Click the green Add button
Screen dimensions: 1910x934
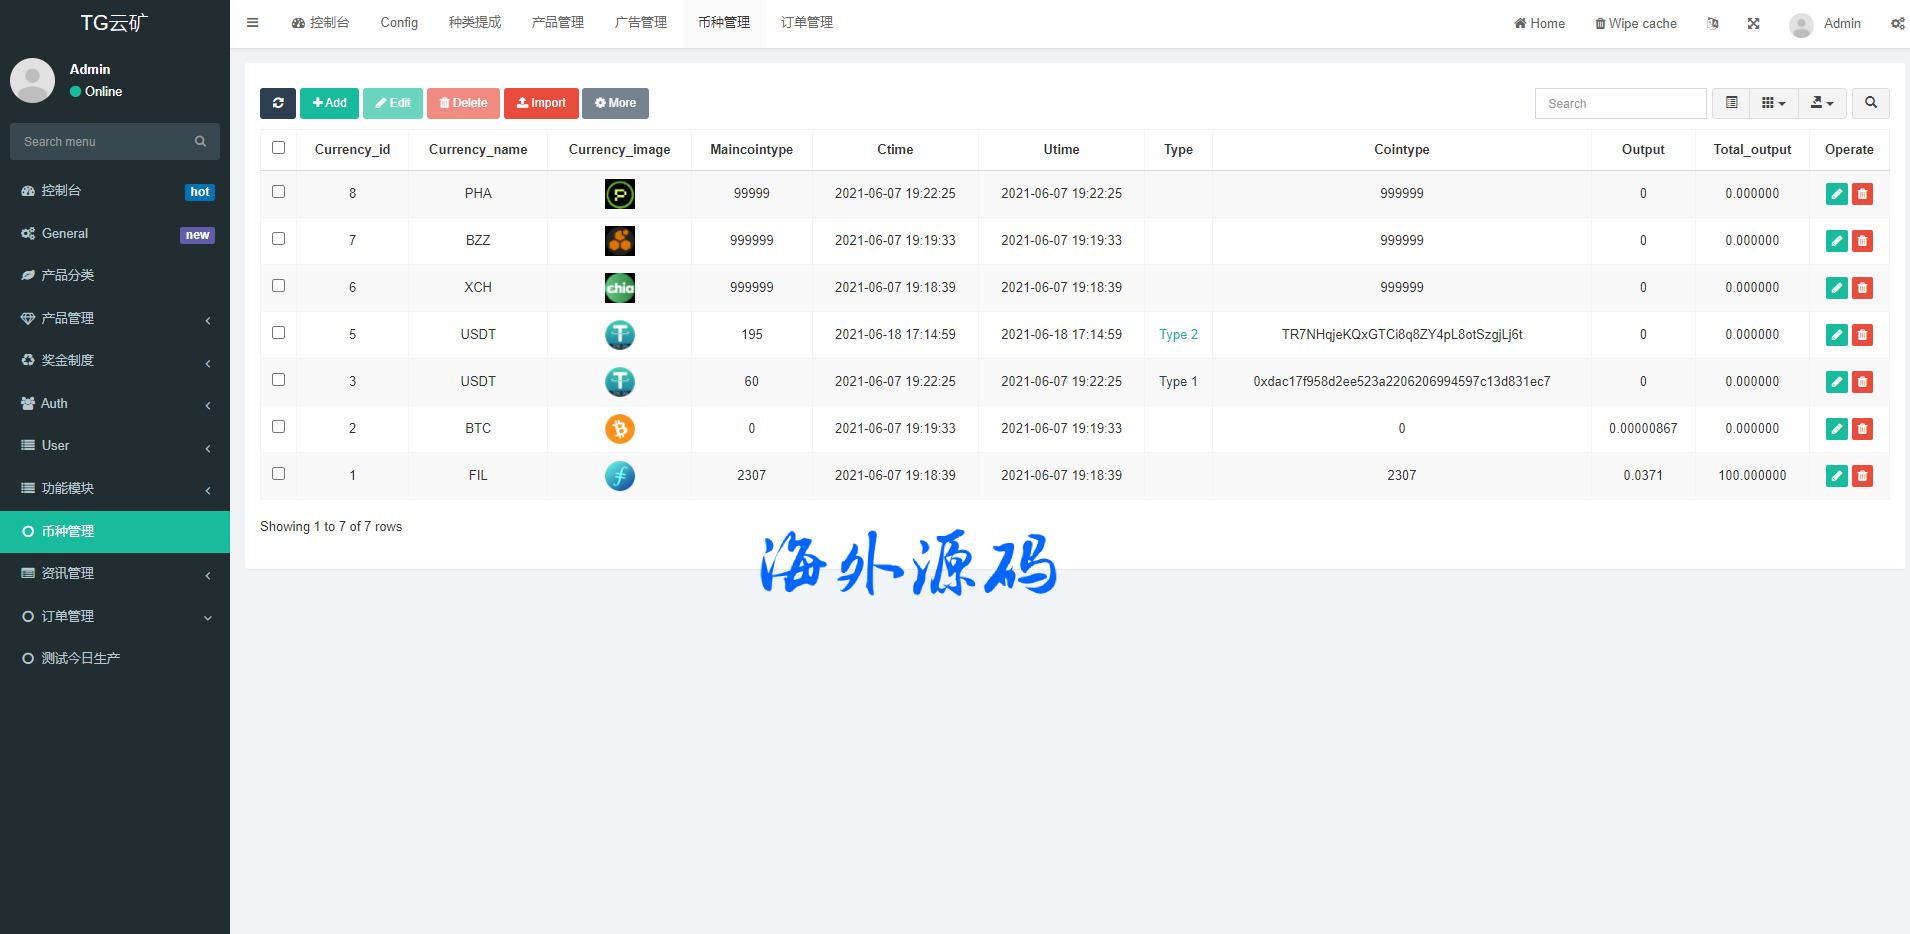[329, 103]
